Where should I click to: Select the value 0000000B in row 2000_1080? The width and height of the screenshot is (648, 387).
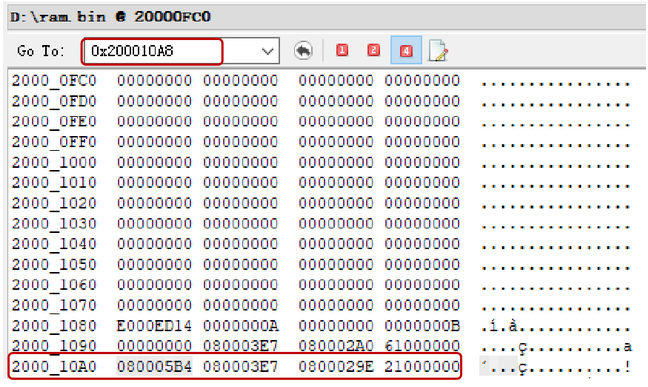(x=422, y=326)
